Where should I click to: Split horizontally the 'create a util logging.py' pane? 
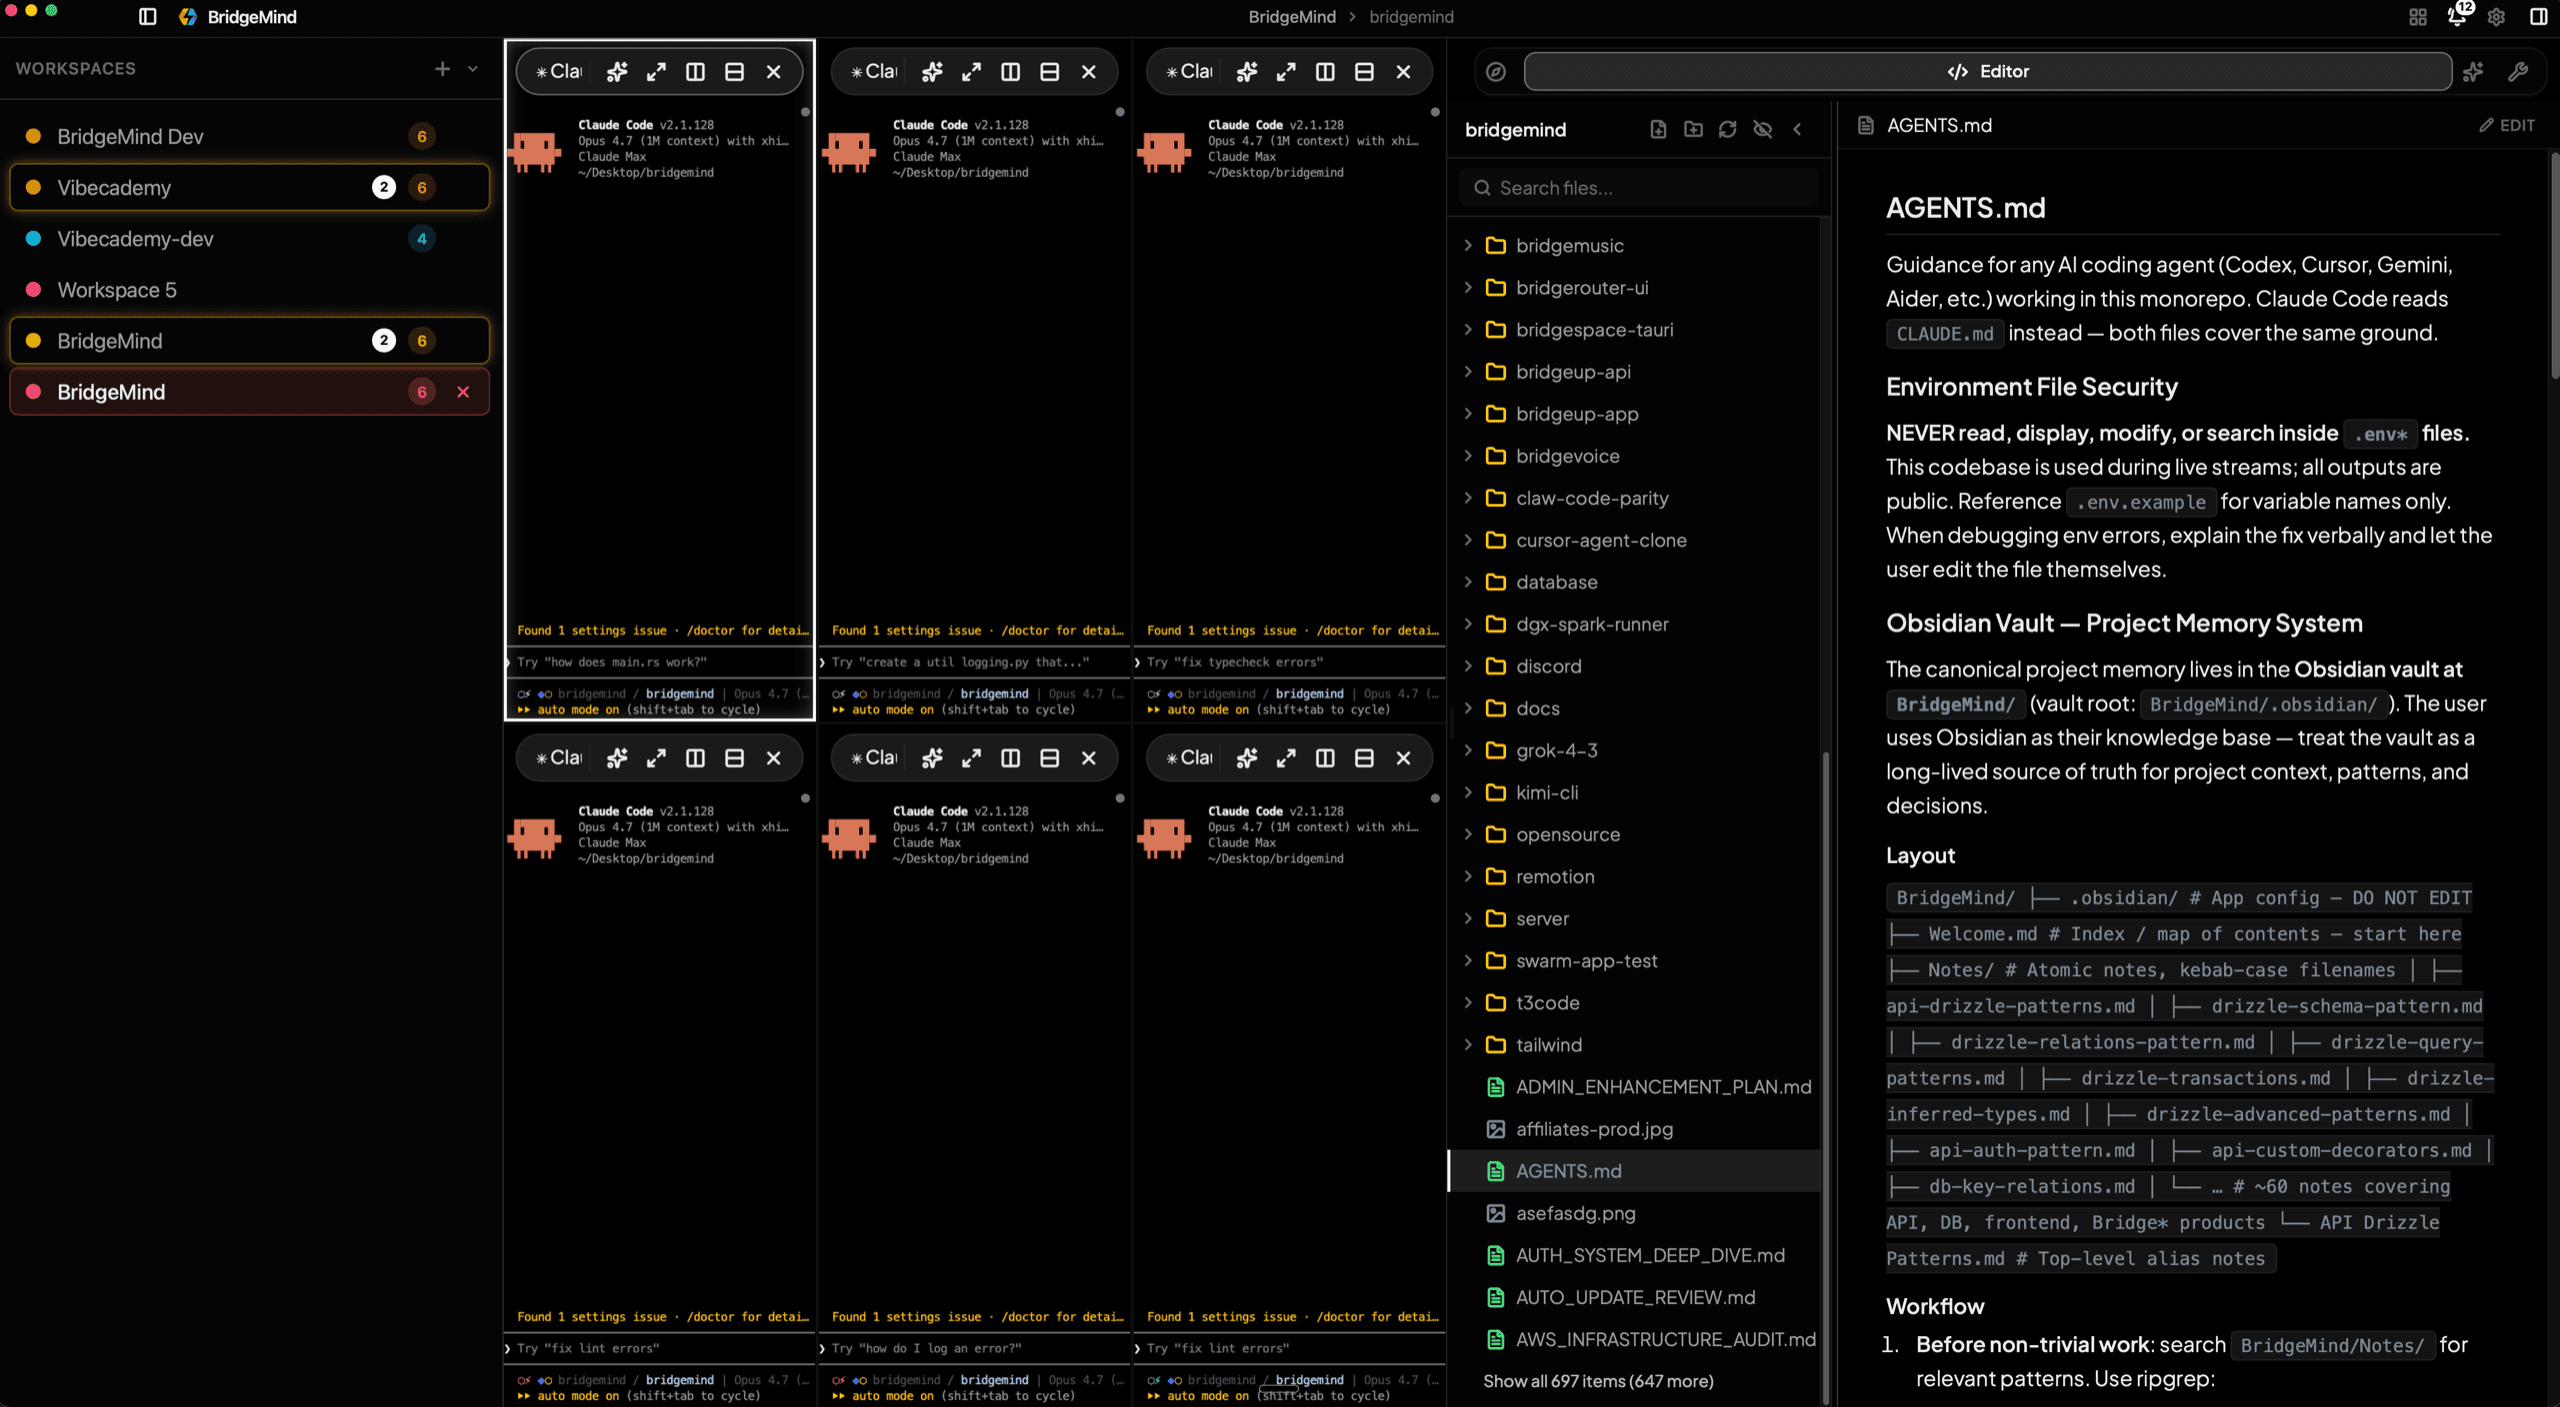point(1049,72)
